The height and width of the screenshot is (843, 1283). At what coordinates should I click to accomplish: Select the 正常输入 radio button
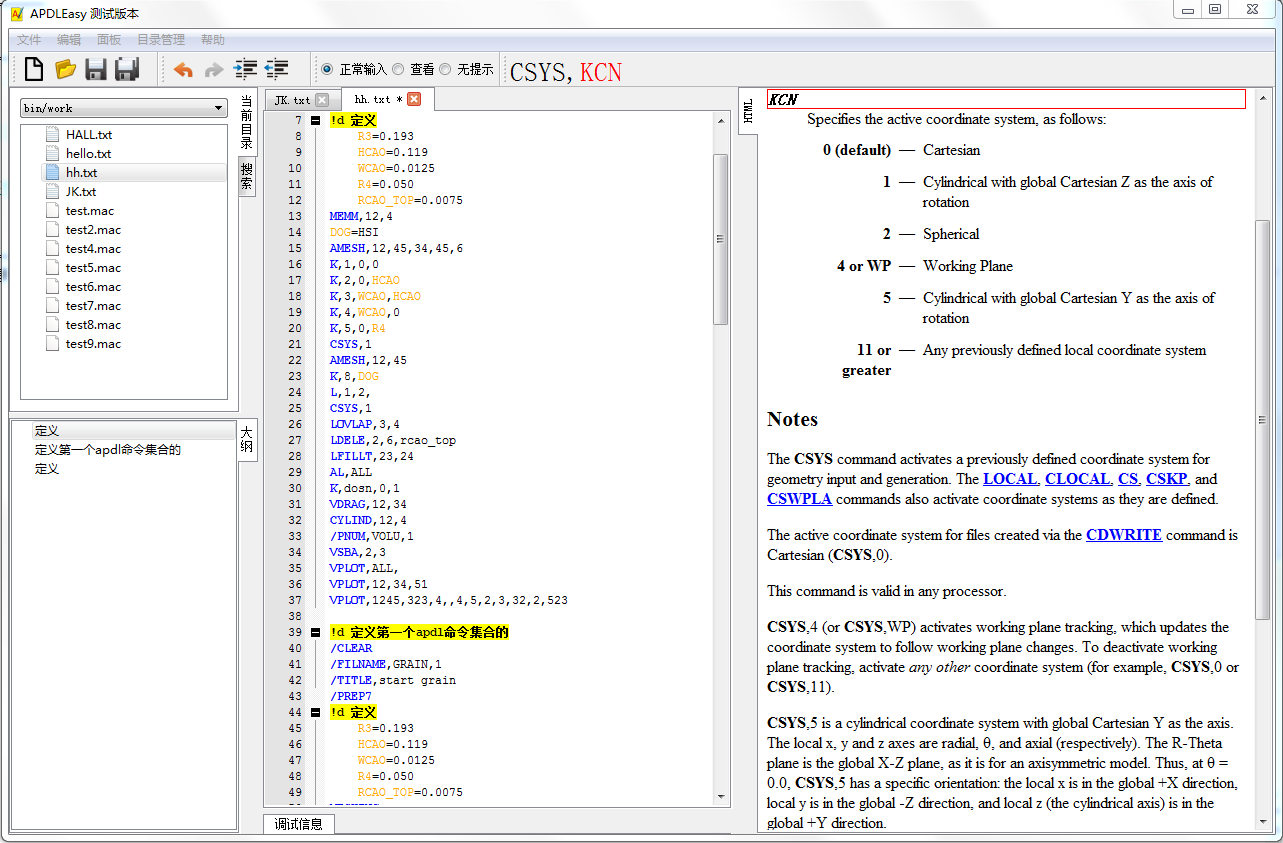(x=326, y=69)
